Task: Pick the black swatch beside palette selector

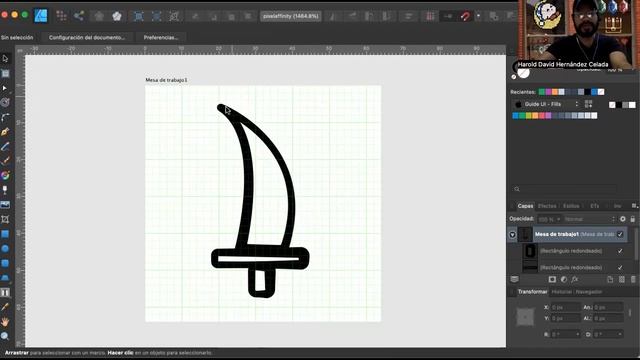Action: [x=619, y=105]
